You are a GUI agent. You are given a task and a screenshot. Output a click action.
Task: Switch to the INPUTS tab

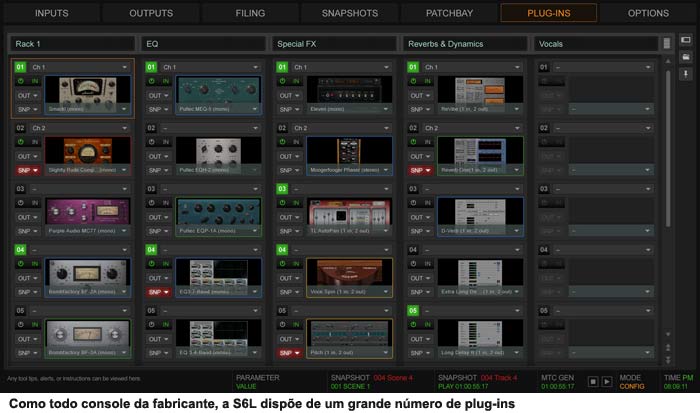[52, 13]
